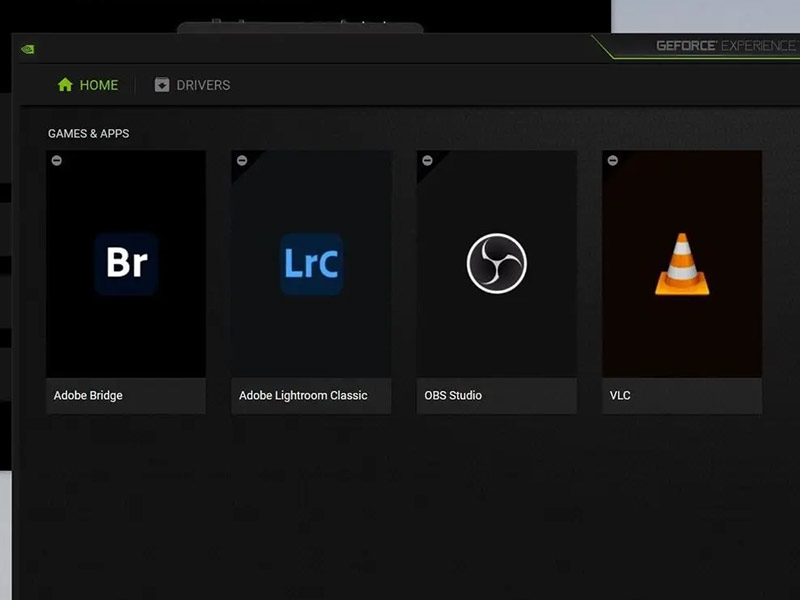
Task: Click the VLC traffic cone icon
Action: 682,264
